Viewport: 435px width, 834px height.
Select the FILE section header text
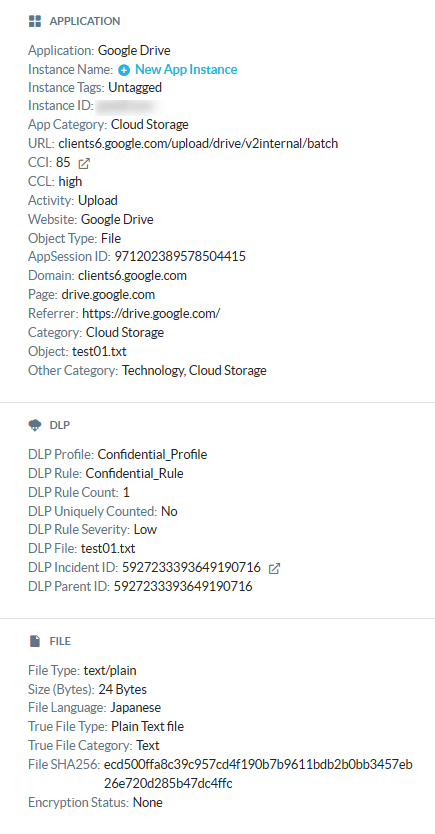60,641
